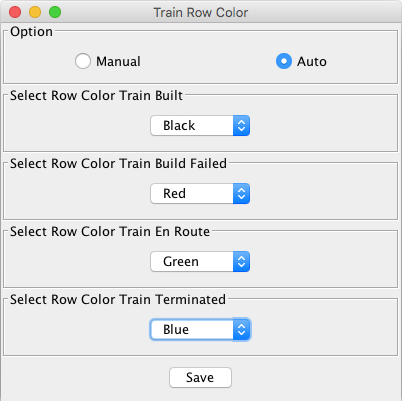
Task: Open the En Route color dropdown showing Green
Action: point(200,262)
